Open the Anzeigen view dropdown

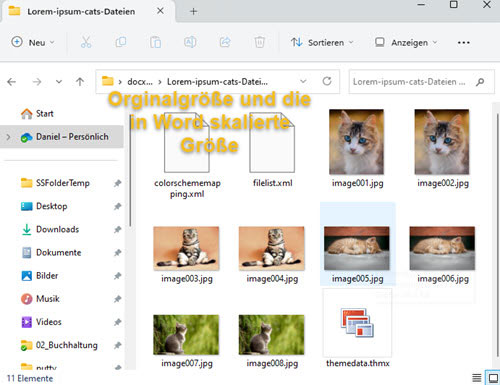pyautogui.click(x=406, y=42)
